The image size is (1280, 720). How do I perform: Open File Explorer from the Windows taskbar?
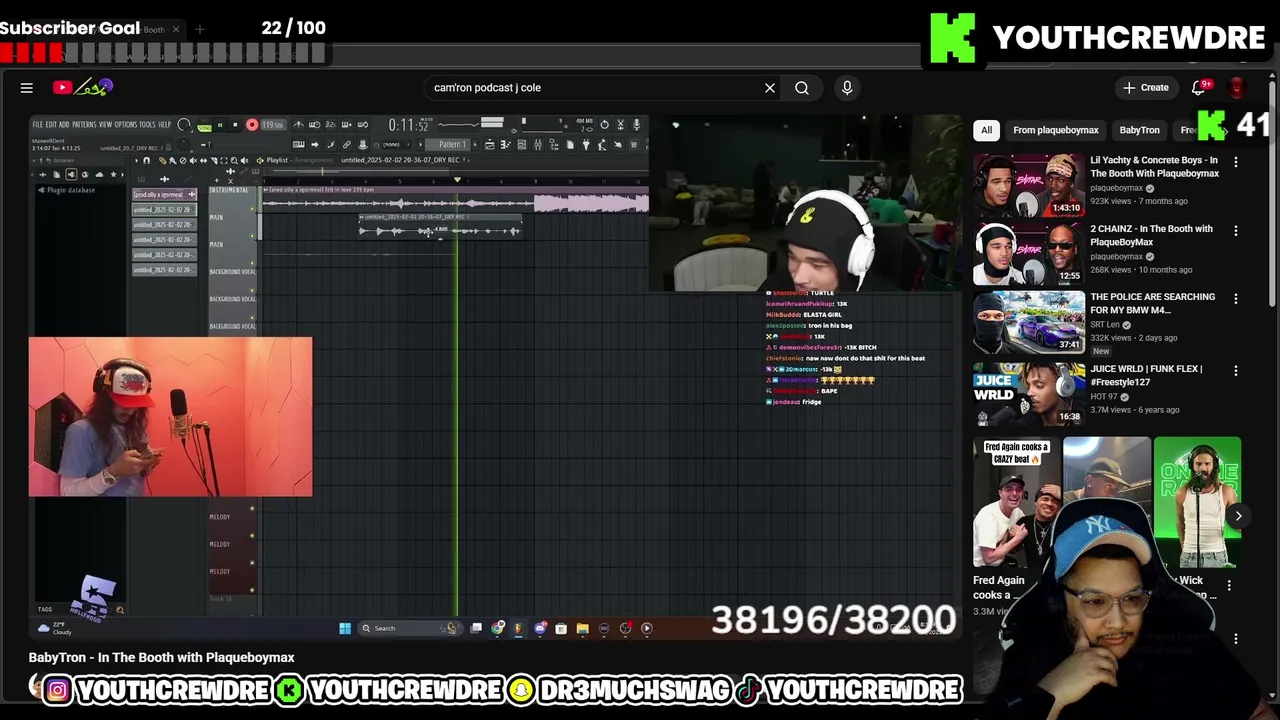pos(582,628)
